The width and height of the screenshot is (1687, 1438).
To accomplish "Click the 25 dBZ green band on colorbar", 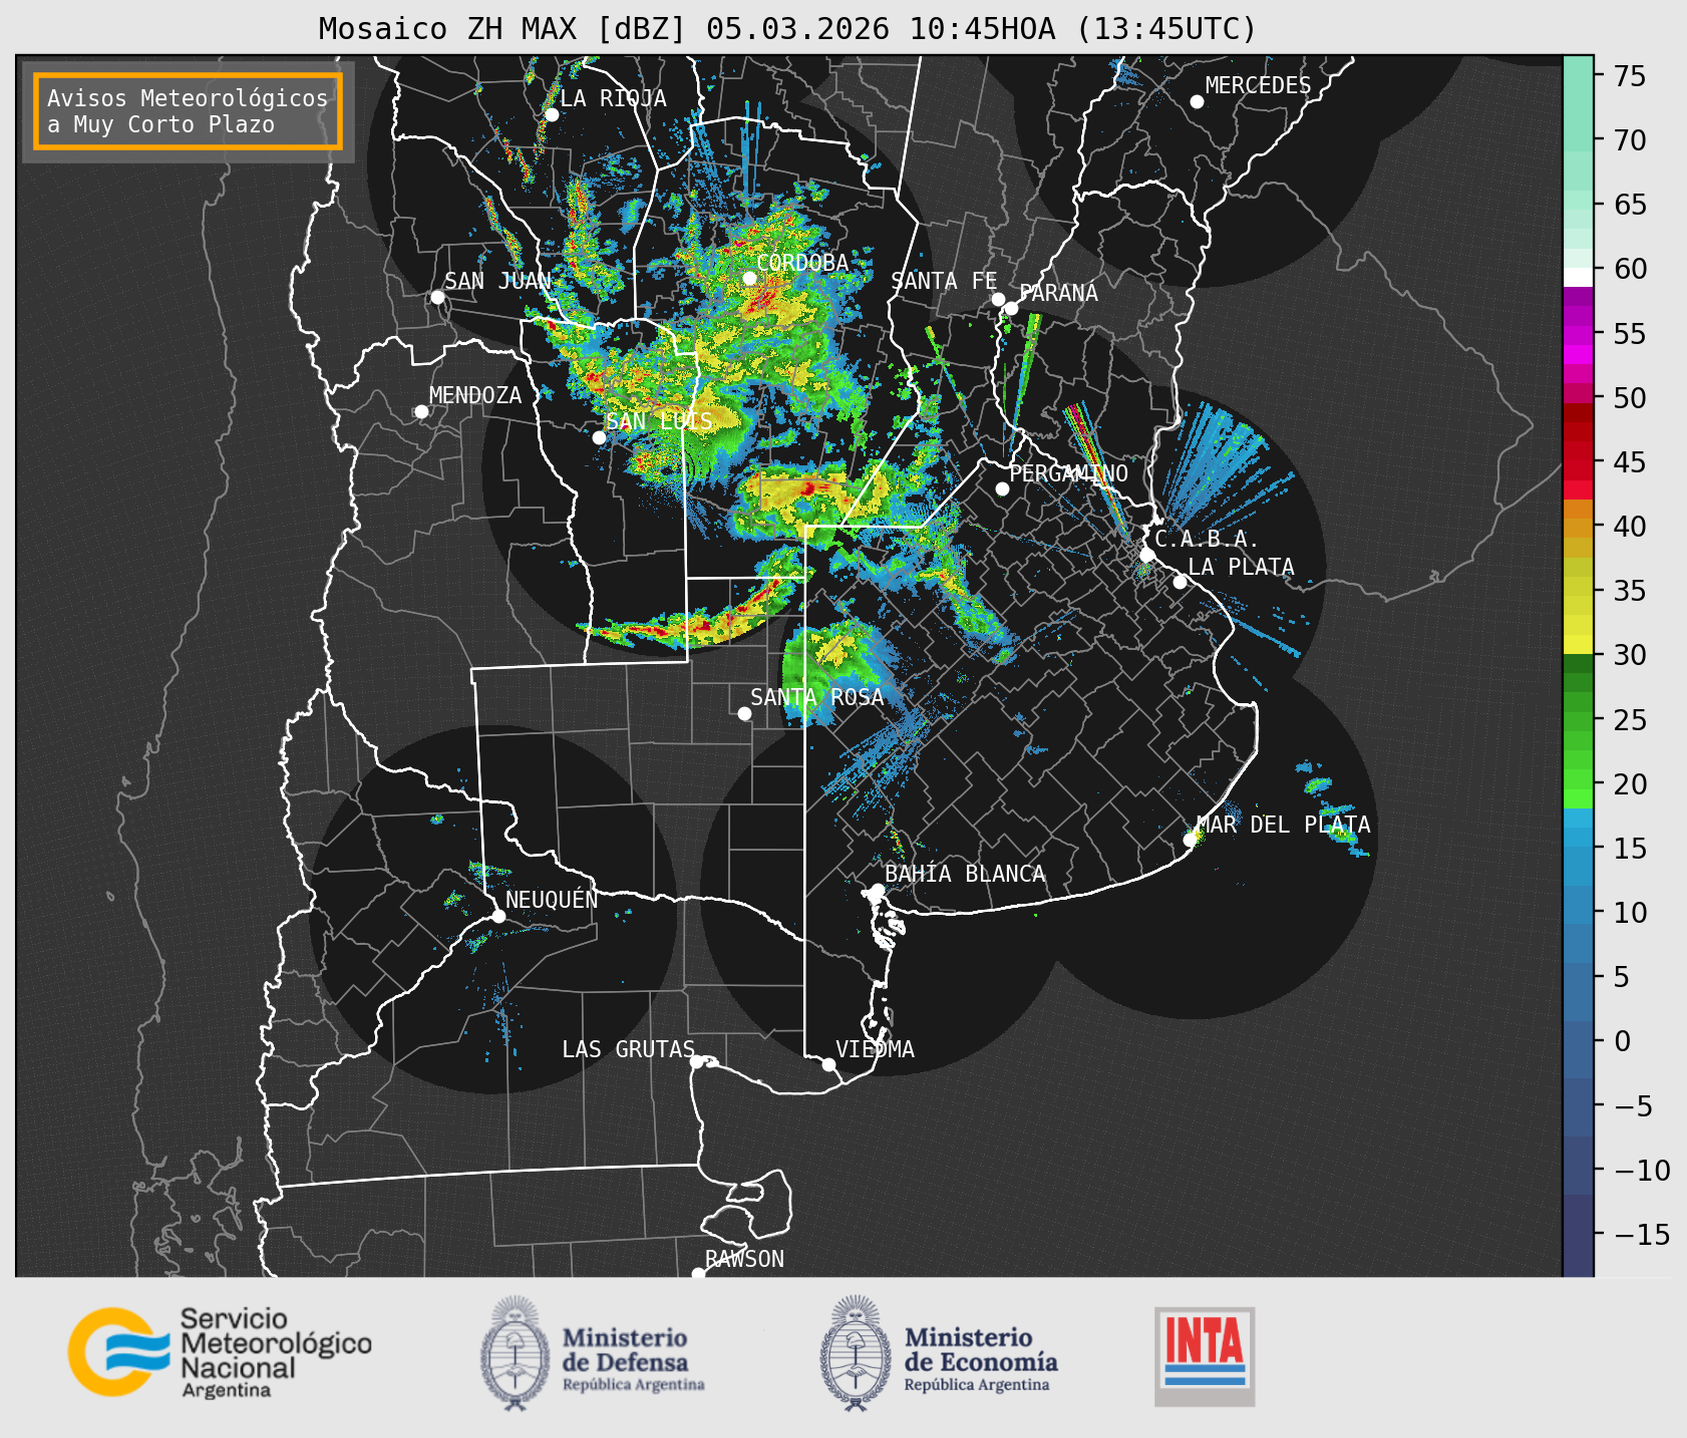I will (x=1578, y=720).
